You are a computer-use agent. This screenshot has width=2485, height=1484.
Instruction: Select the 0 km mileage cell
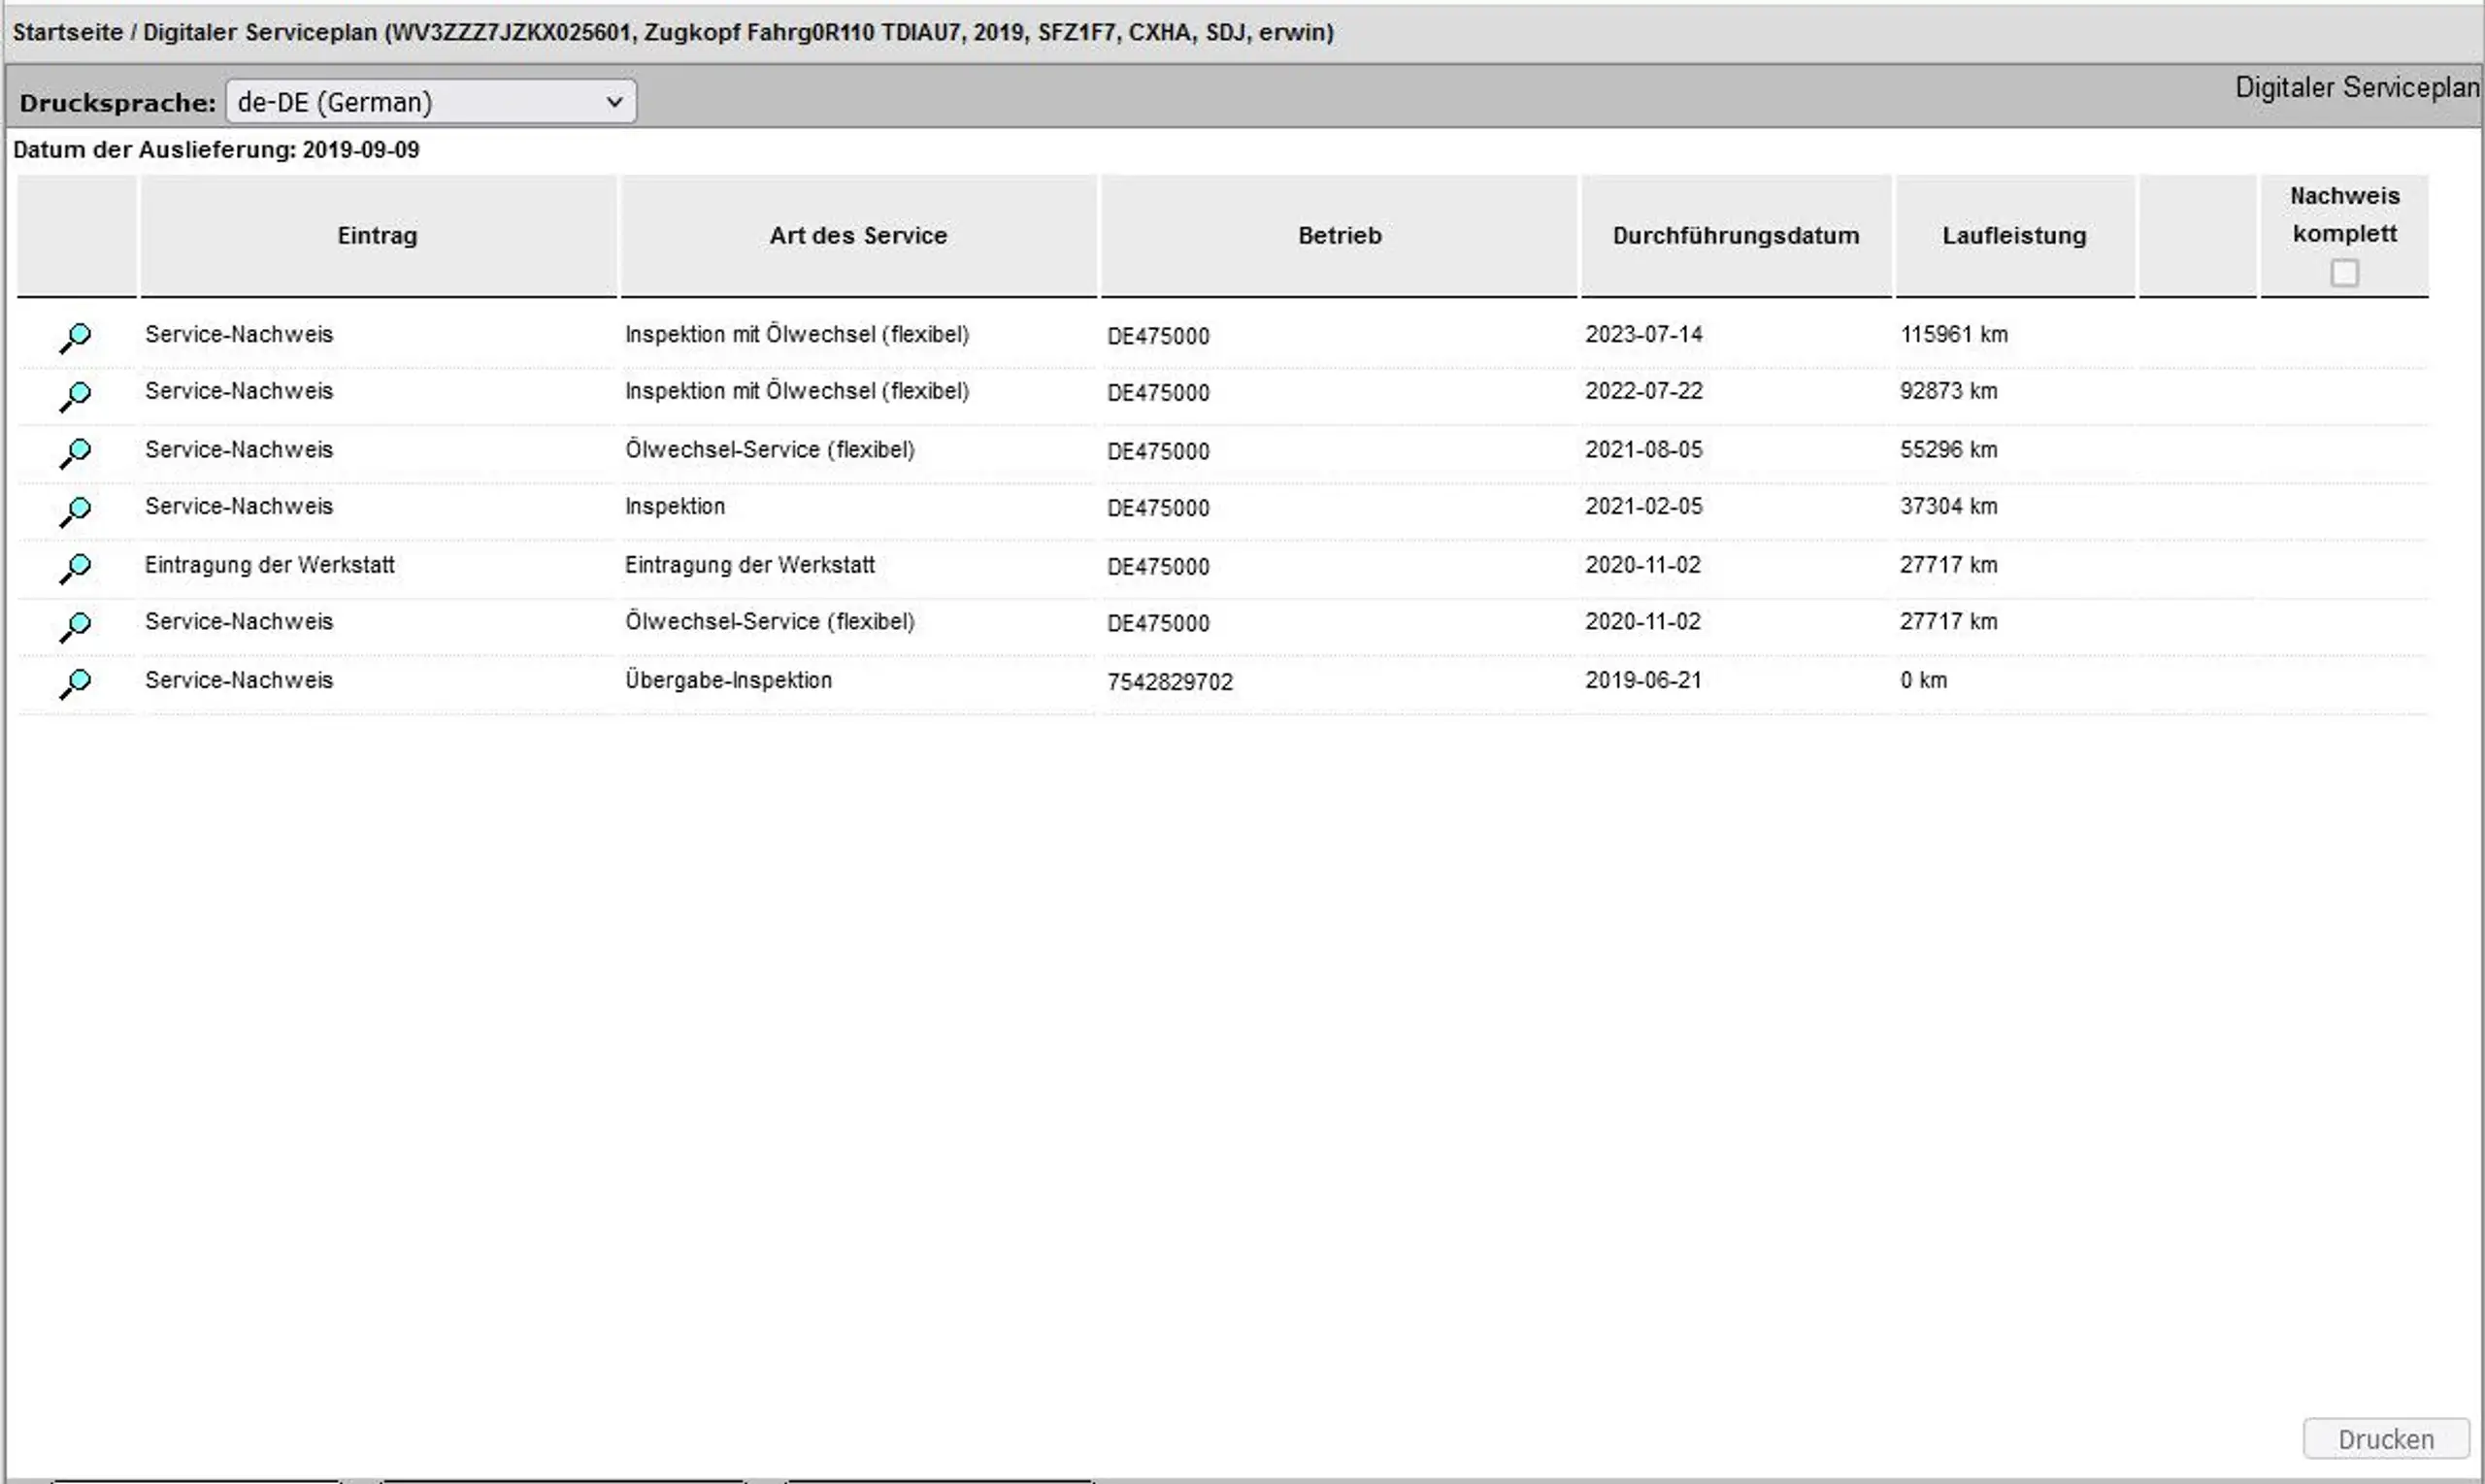point(1923,680)
